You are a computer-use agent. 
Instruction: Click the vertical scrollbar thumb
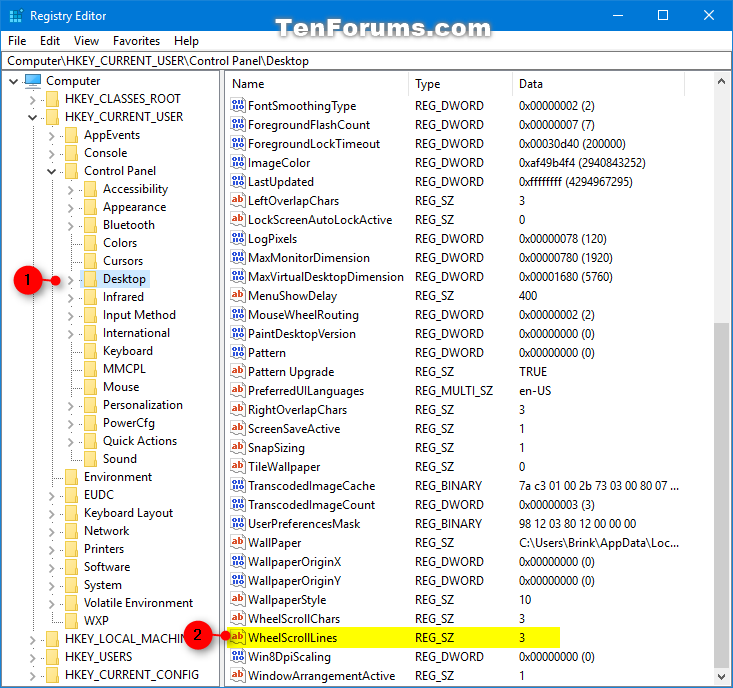click(721, 495)
